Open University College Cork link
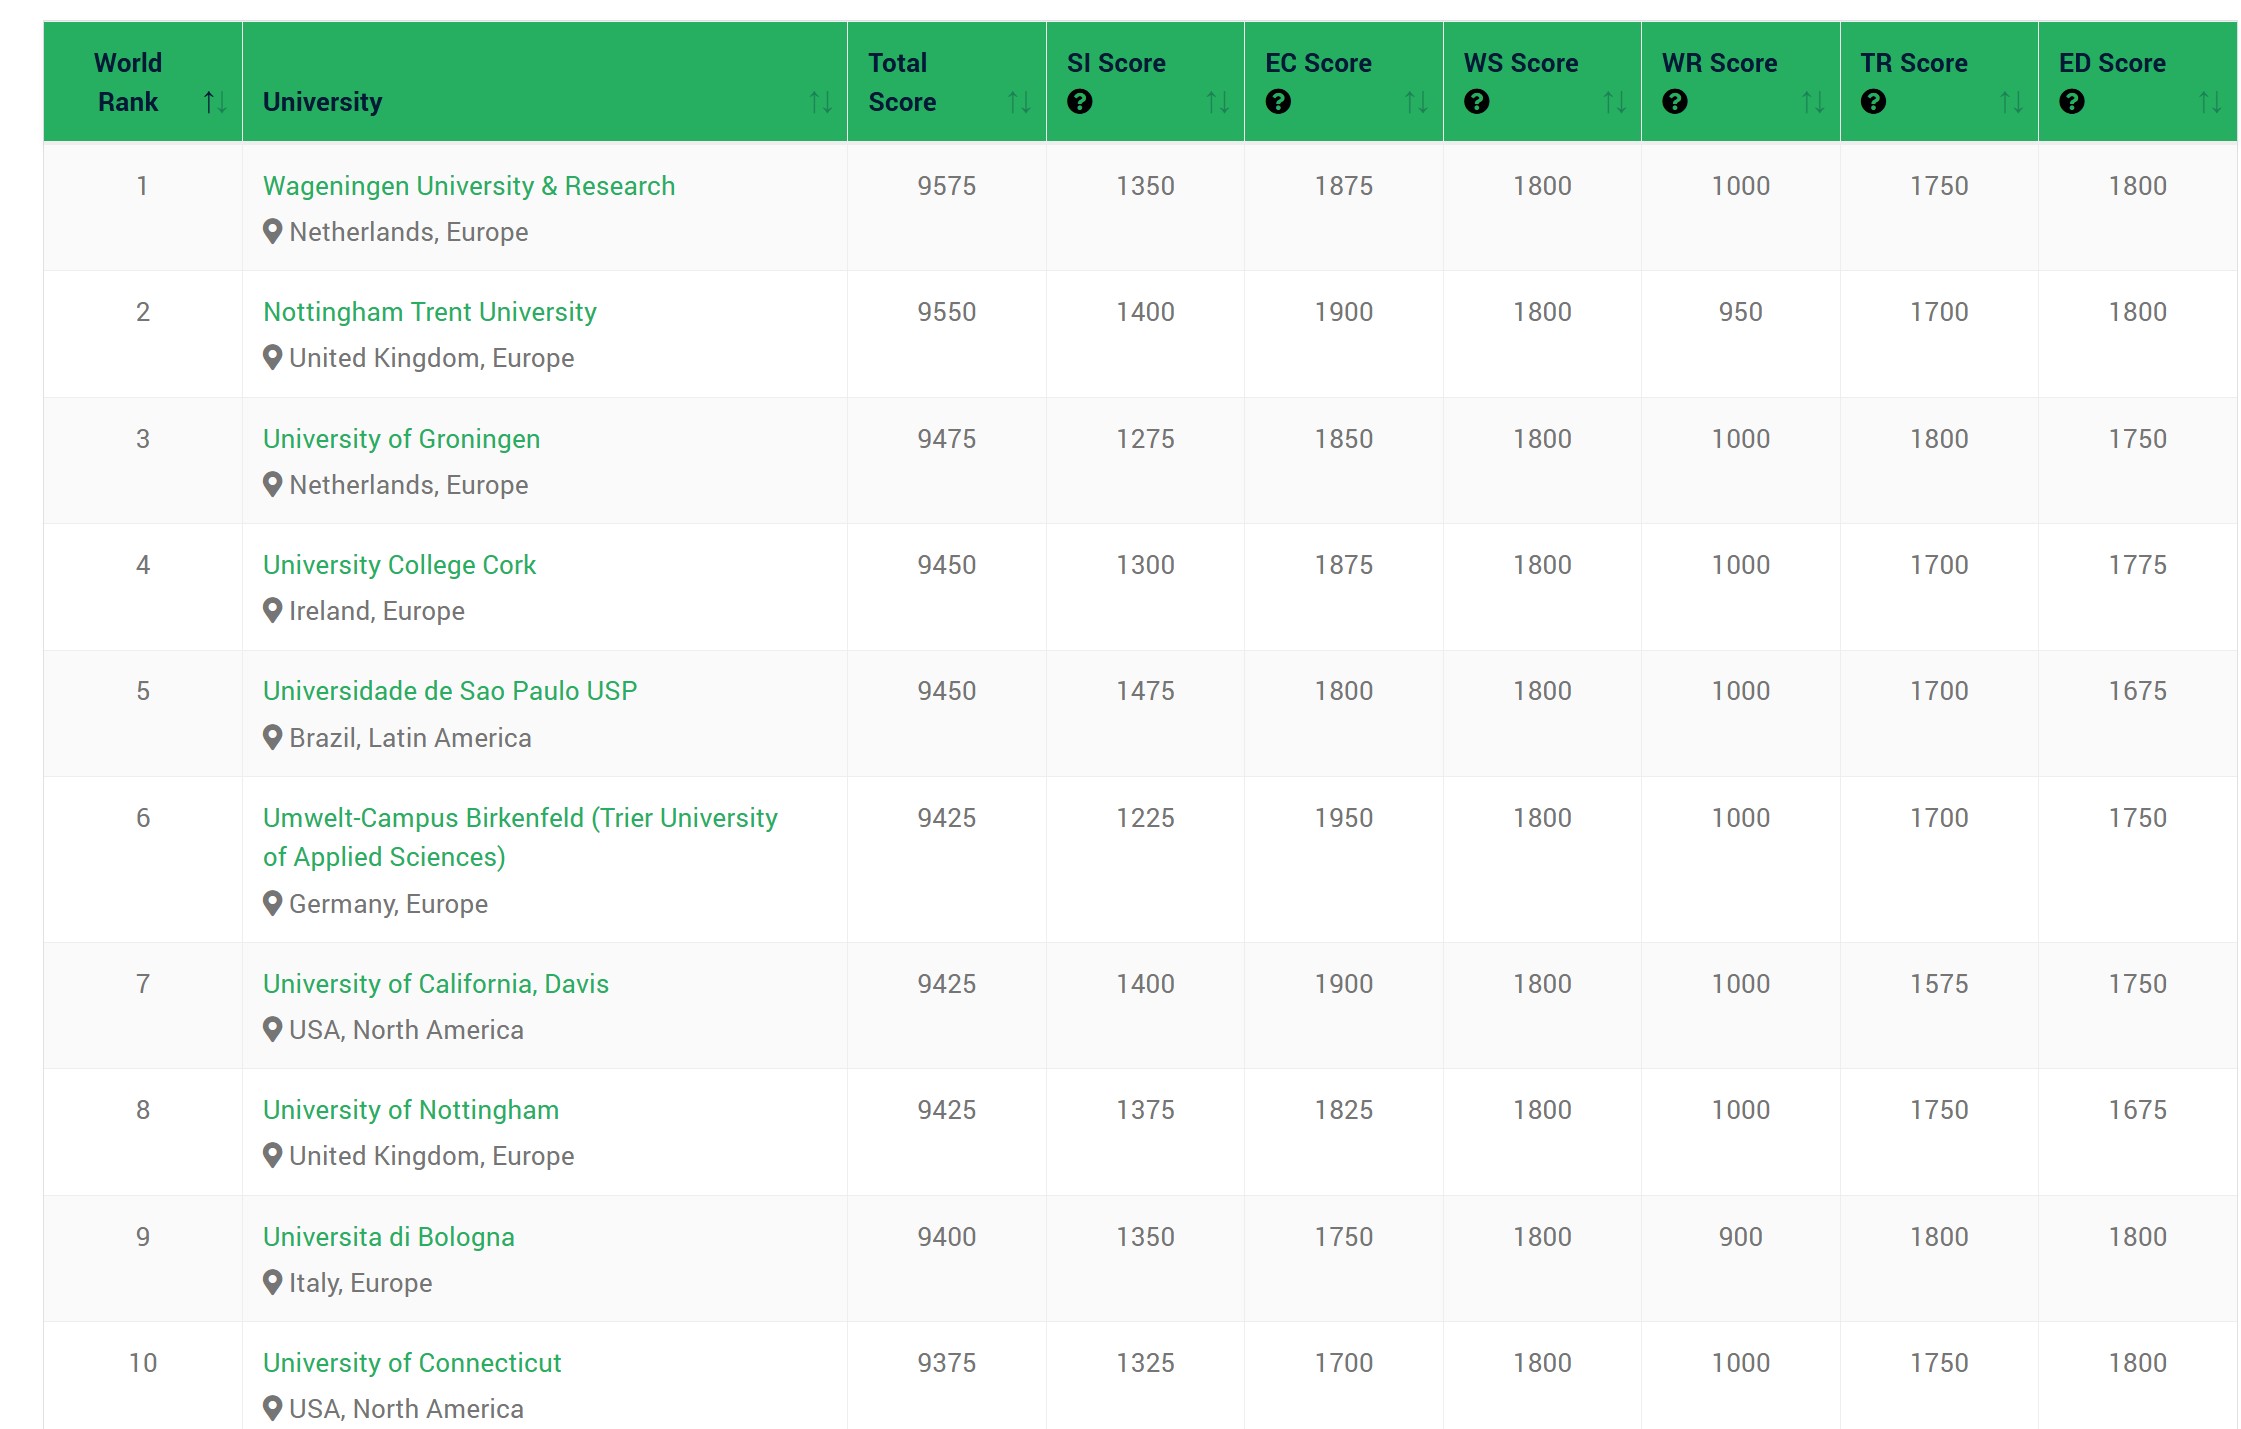 tap(399, 565)
